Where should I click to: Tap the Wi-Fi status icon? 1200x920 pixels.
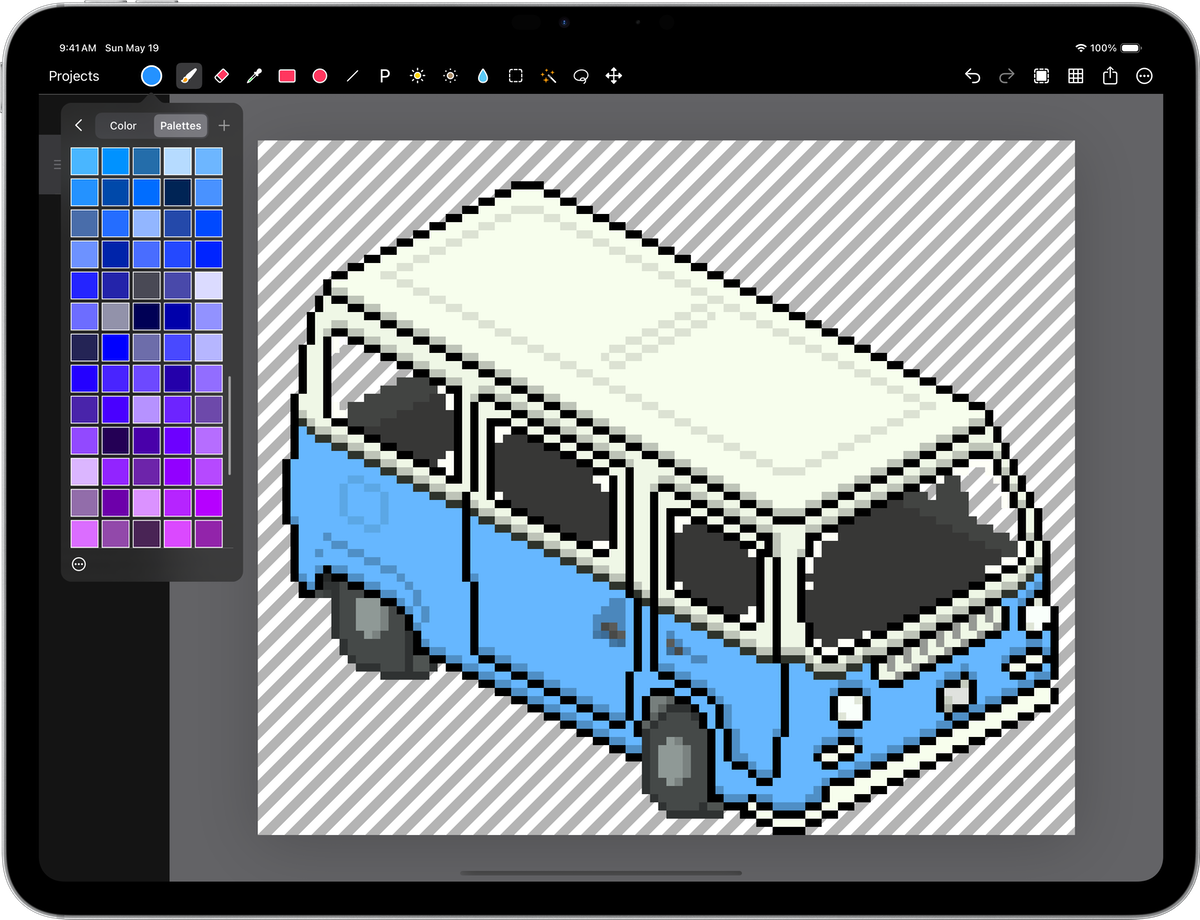click(x=1081, y=48)
